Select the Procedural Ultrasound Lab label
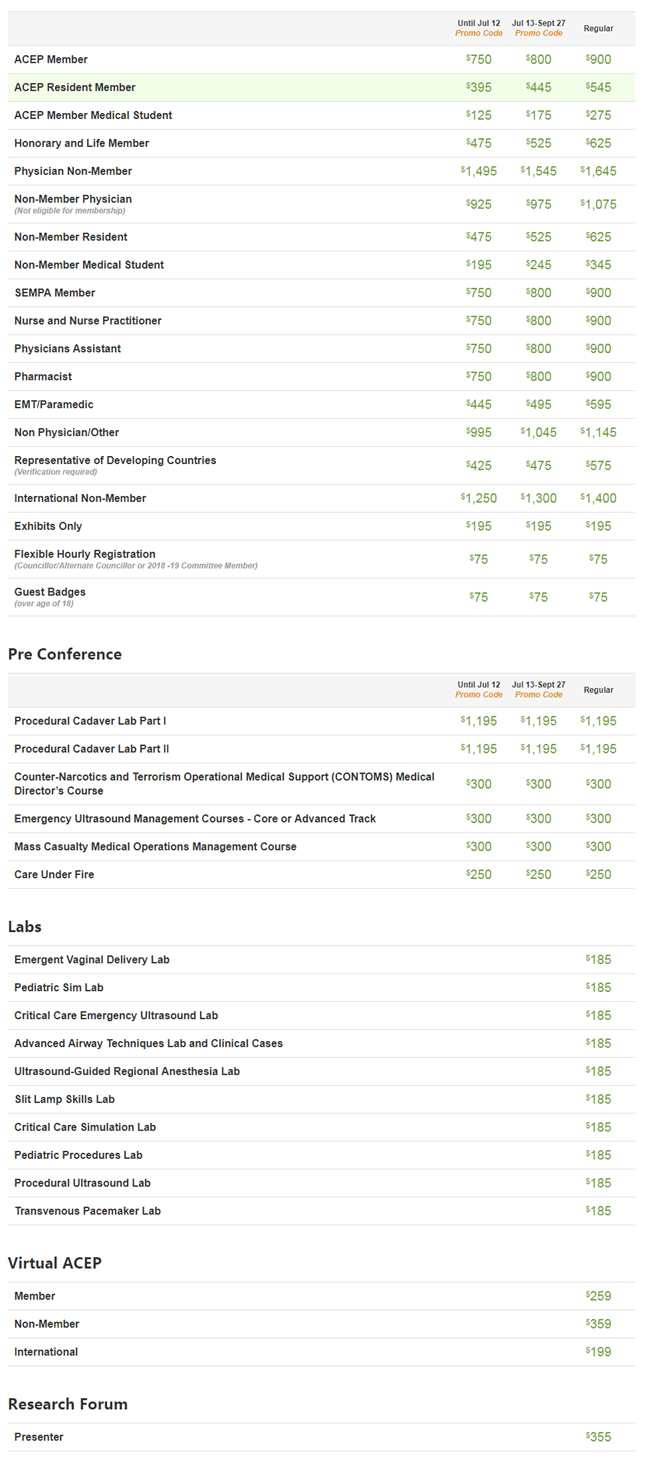Image resolution: width=650 pixels, height=1460 pixels. coord(82,1185)
